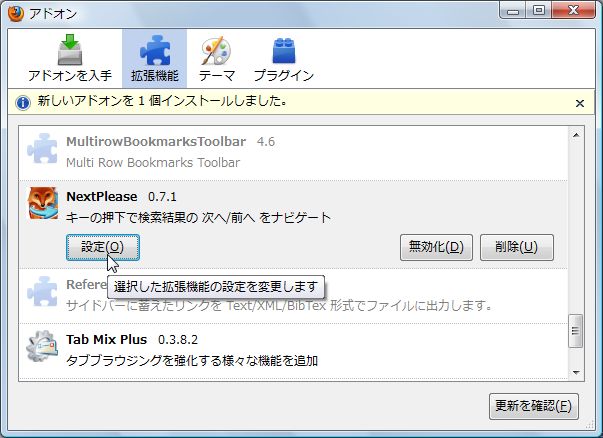
Task: Click the NextPlease fox icon
Action: [43, 203]
